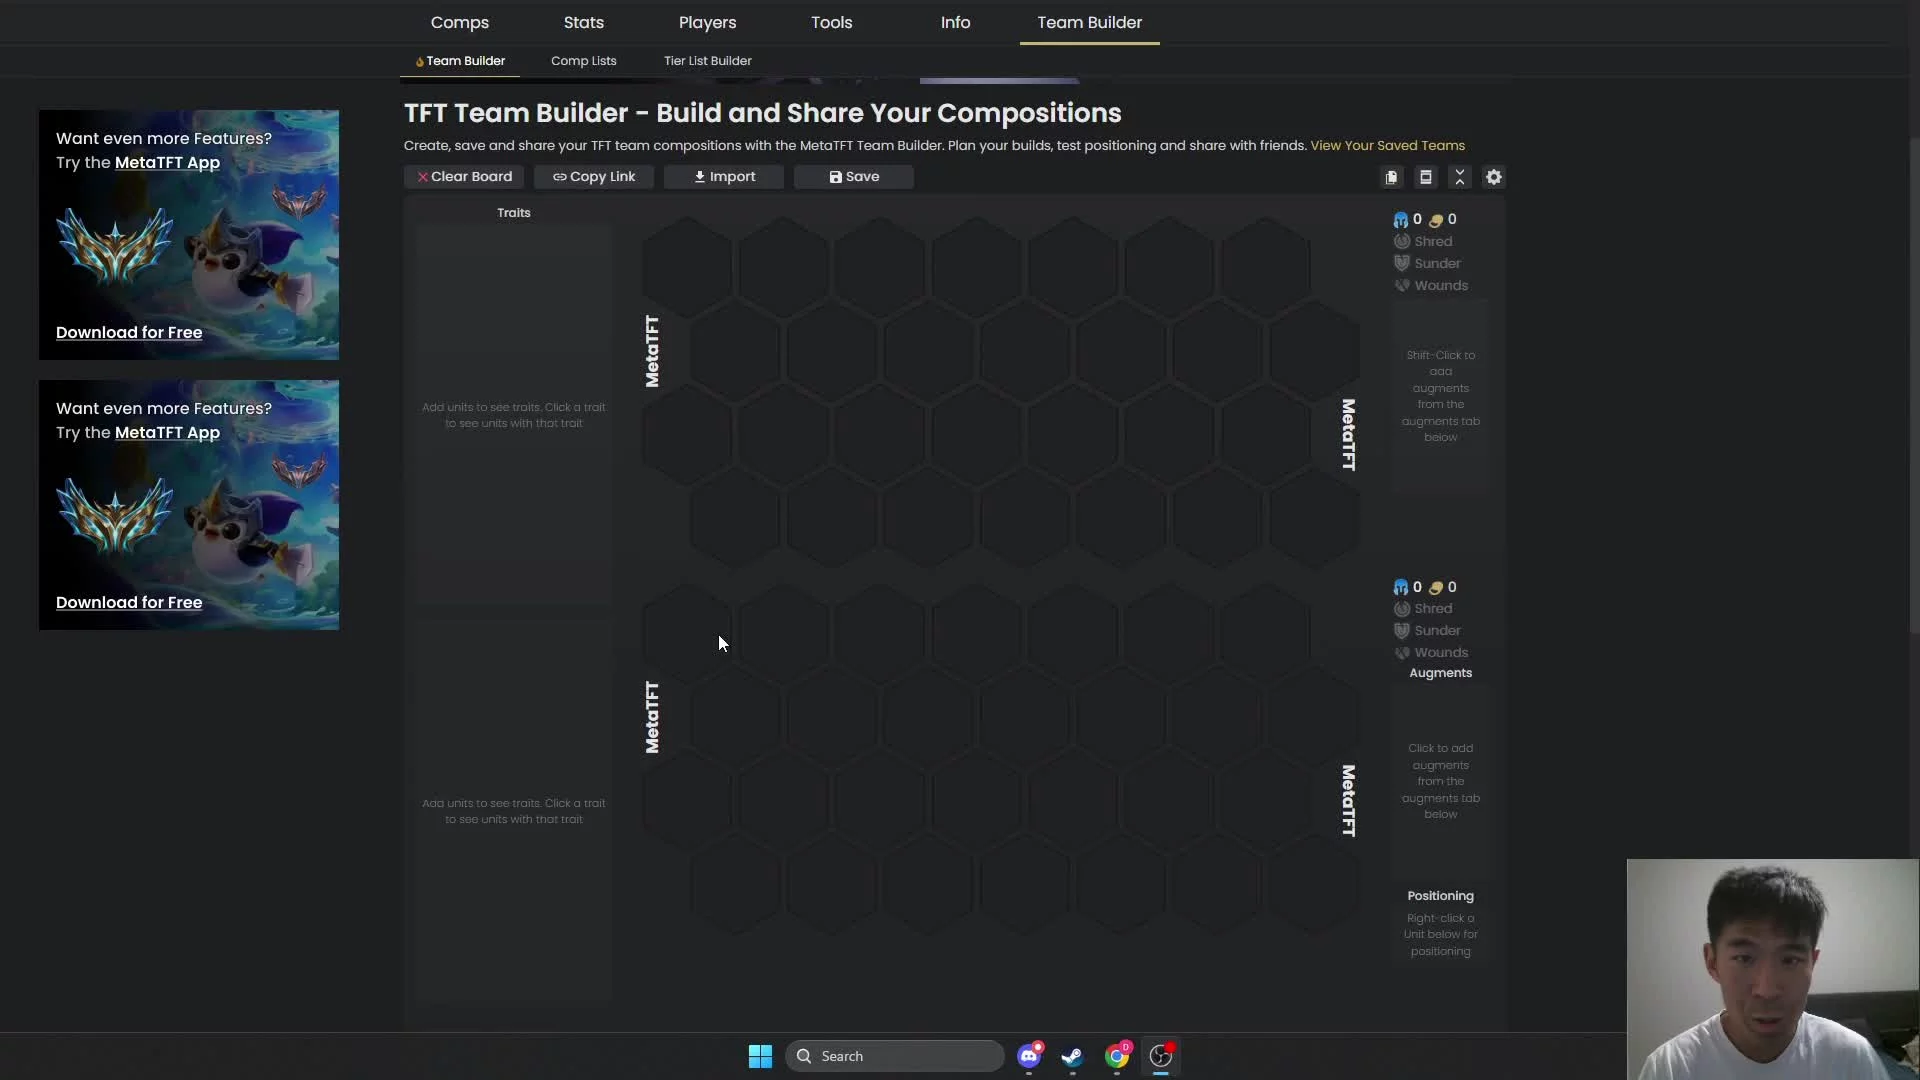
Task: Open the Import dialog
Action: pos(725,177)
